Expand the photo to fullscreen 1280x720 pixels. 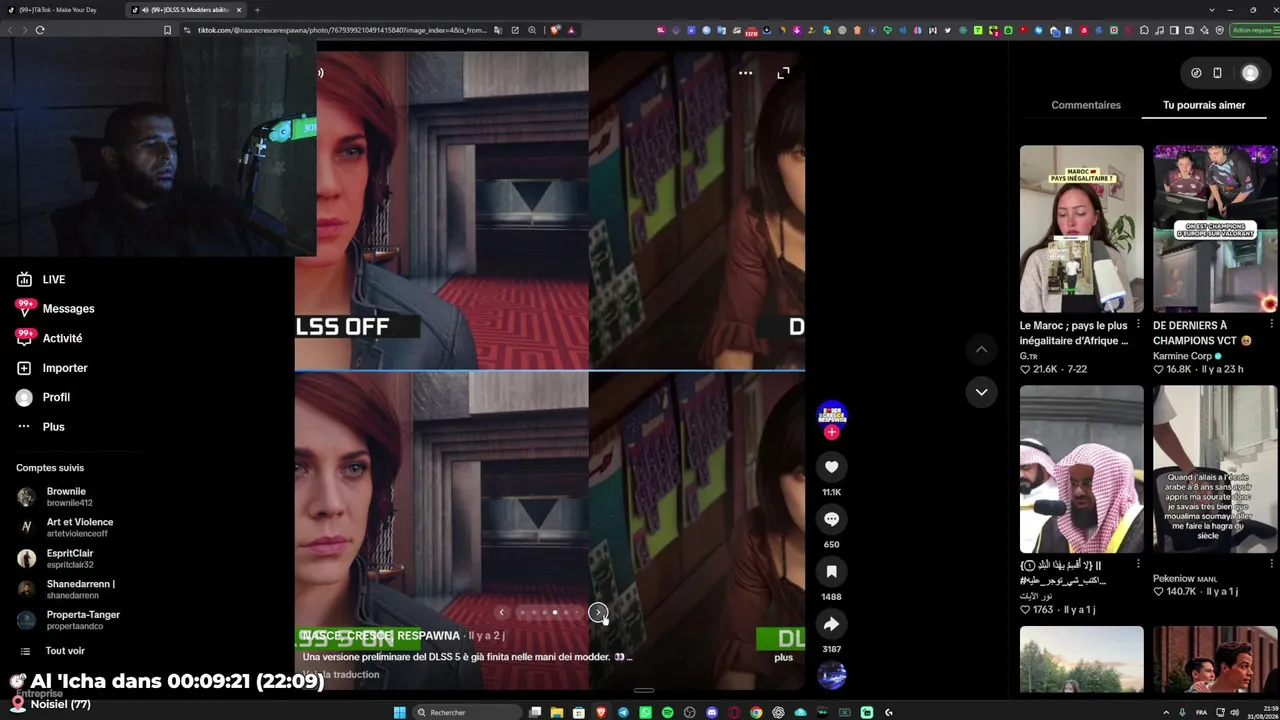click(x=783, y=73)
